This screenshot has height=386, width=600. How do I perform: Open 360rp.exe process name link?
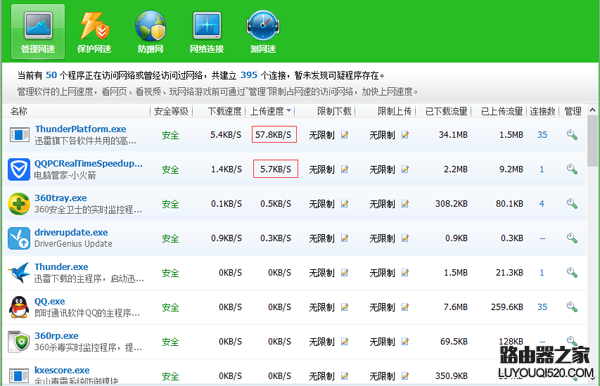tap(56, 336)
